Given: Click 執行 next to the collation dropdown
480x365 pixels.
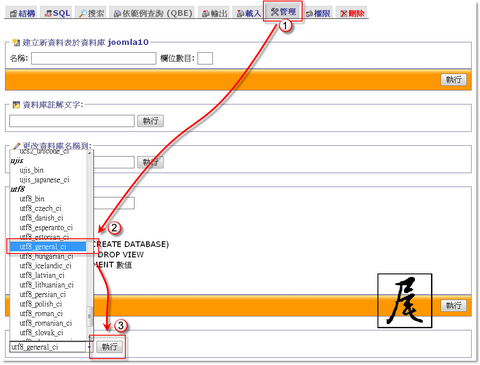Looking at the screenshot, I should (x=109, y=347).
